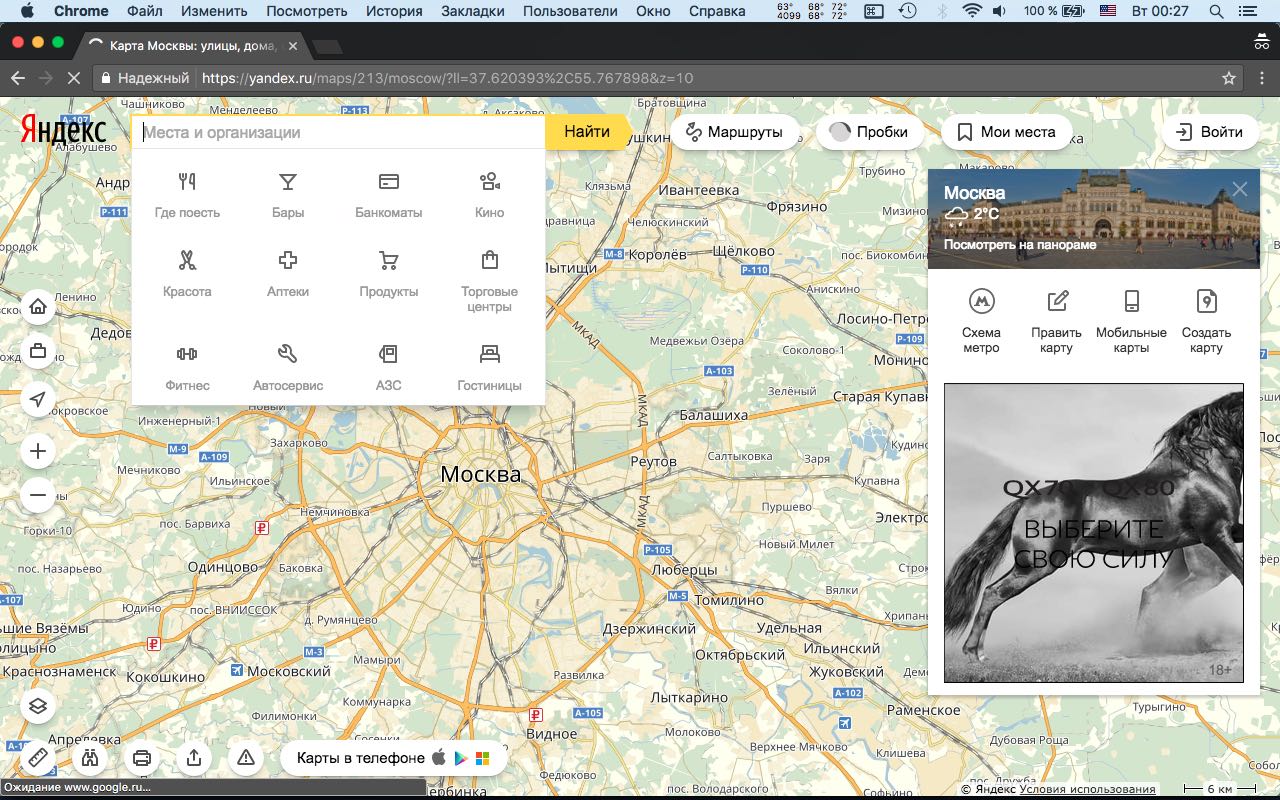Open panoramas with the binoculars icon
The image size is (1280, 800).
click(x=90, y=758)
